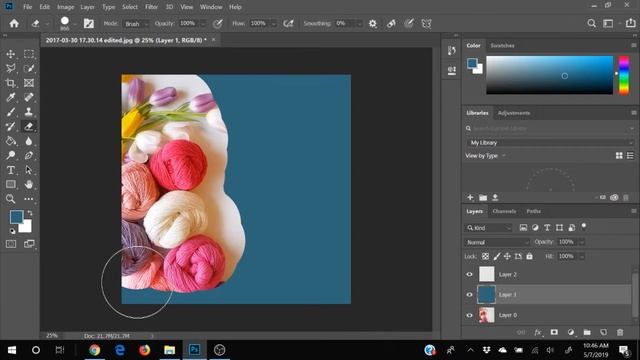
Task: Select the Pen tool
Action: tap(29, 156)
